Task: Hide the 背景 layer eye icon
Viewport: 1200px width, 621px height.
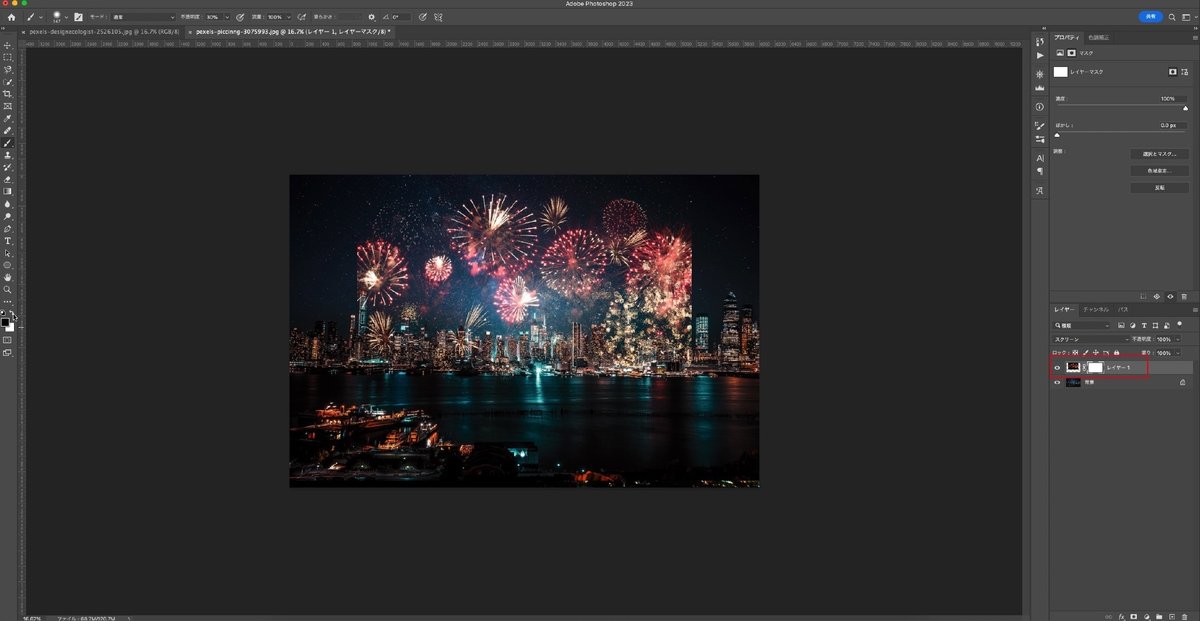Action: [x=1057, y=382]
